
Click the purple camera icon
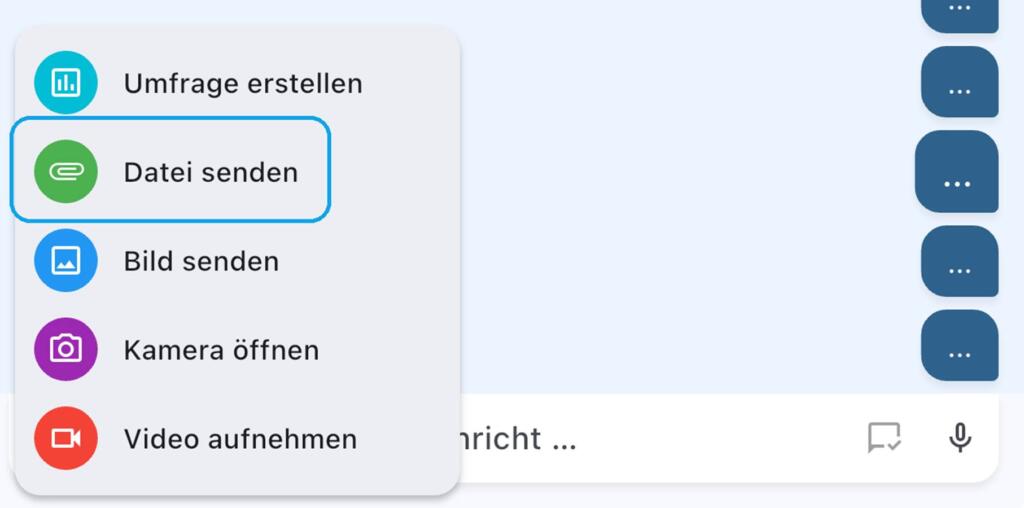[x=66, y=349]
